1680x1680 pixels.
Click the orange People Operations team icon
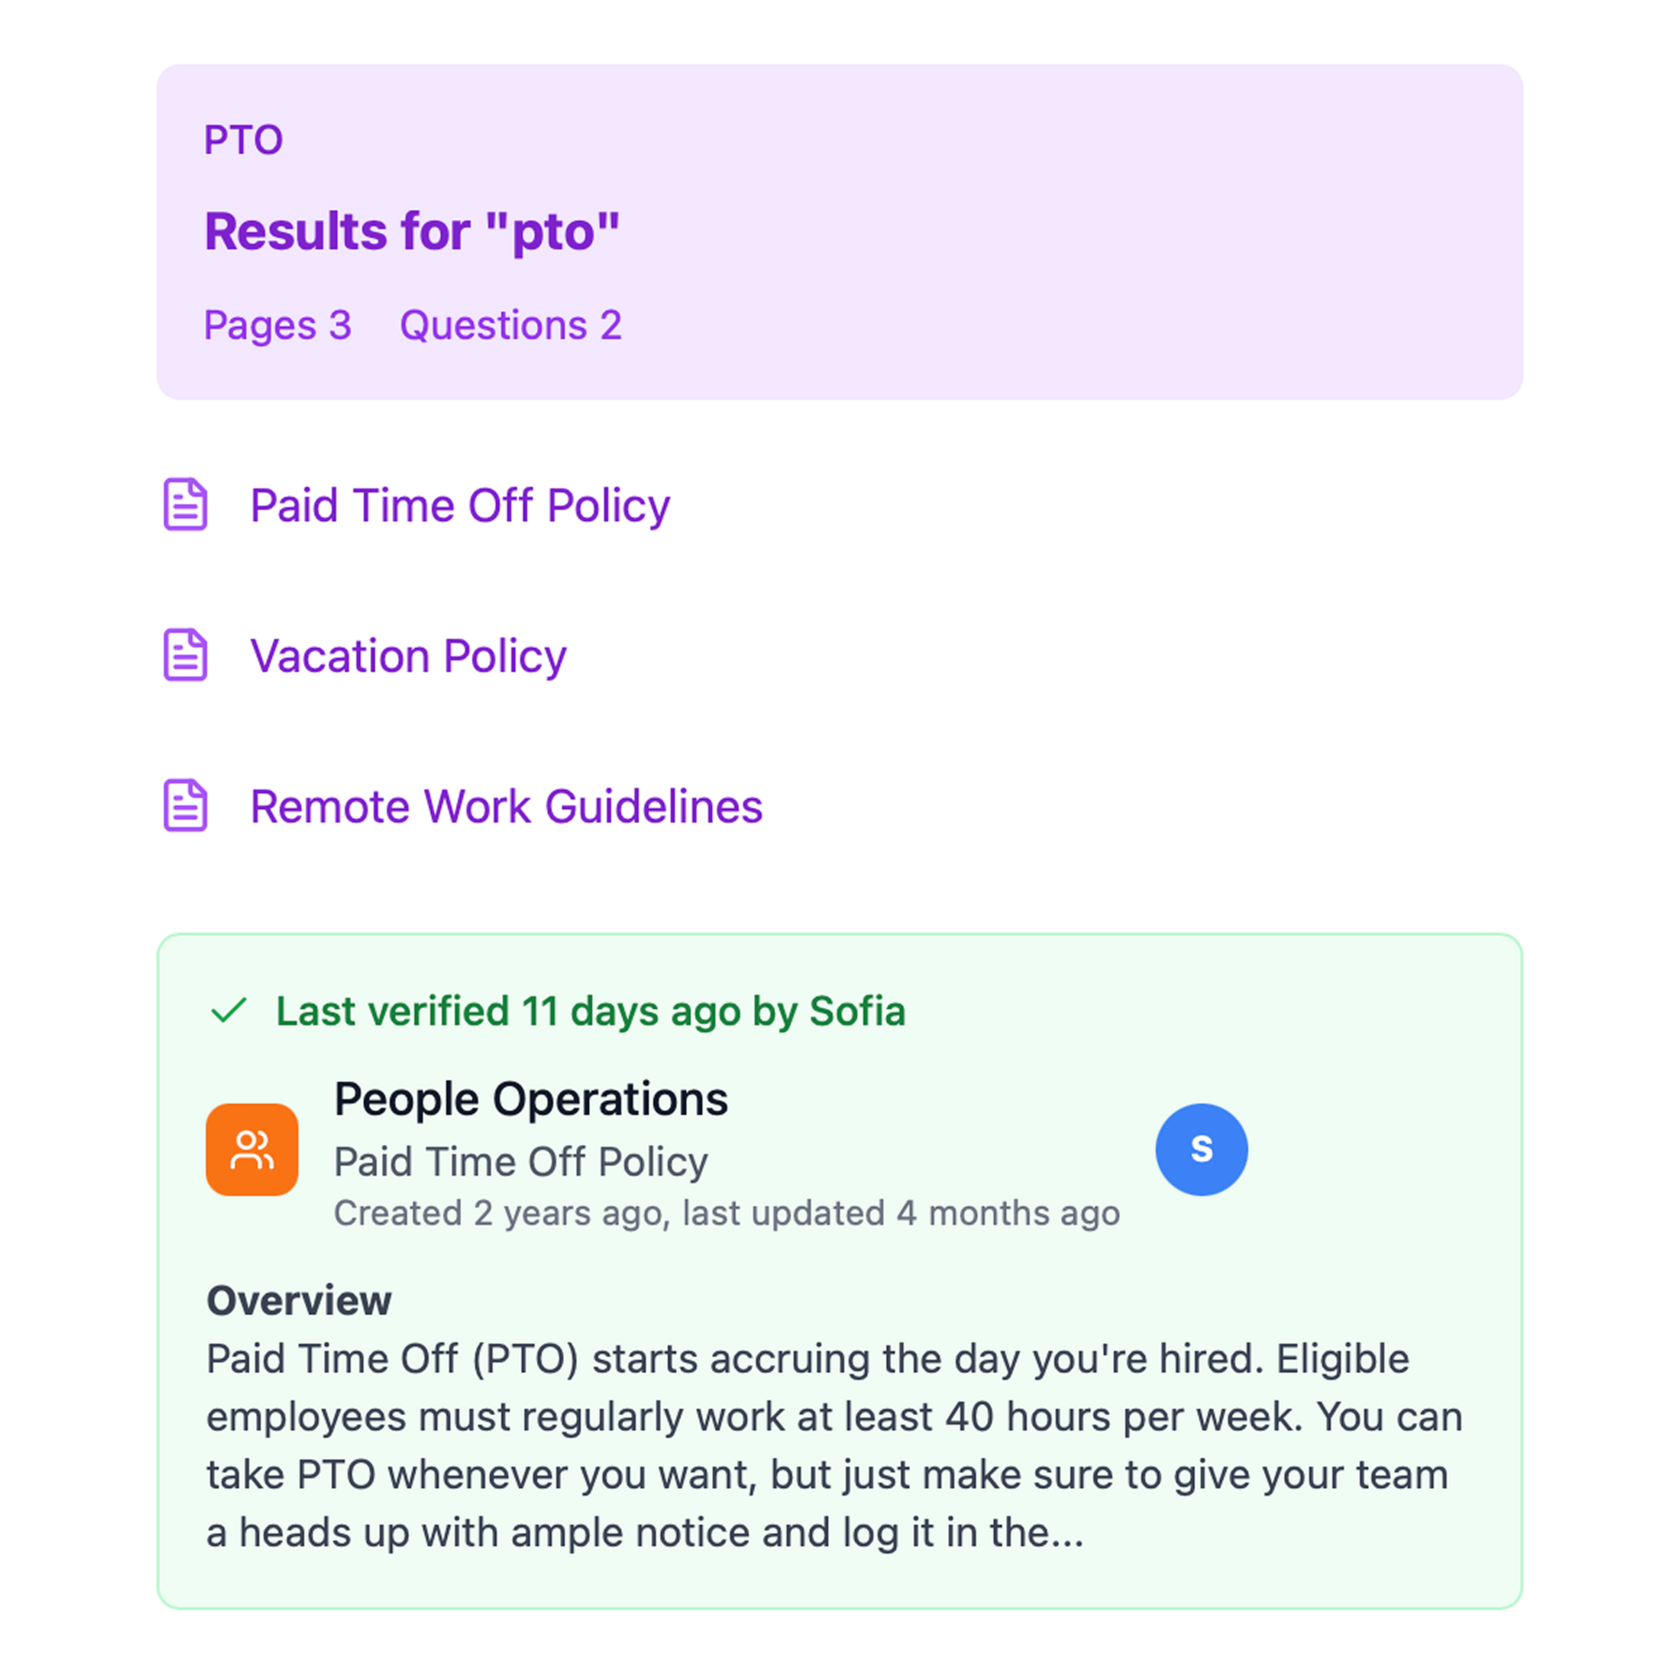coord(252,1150)
